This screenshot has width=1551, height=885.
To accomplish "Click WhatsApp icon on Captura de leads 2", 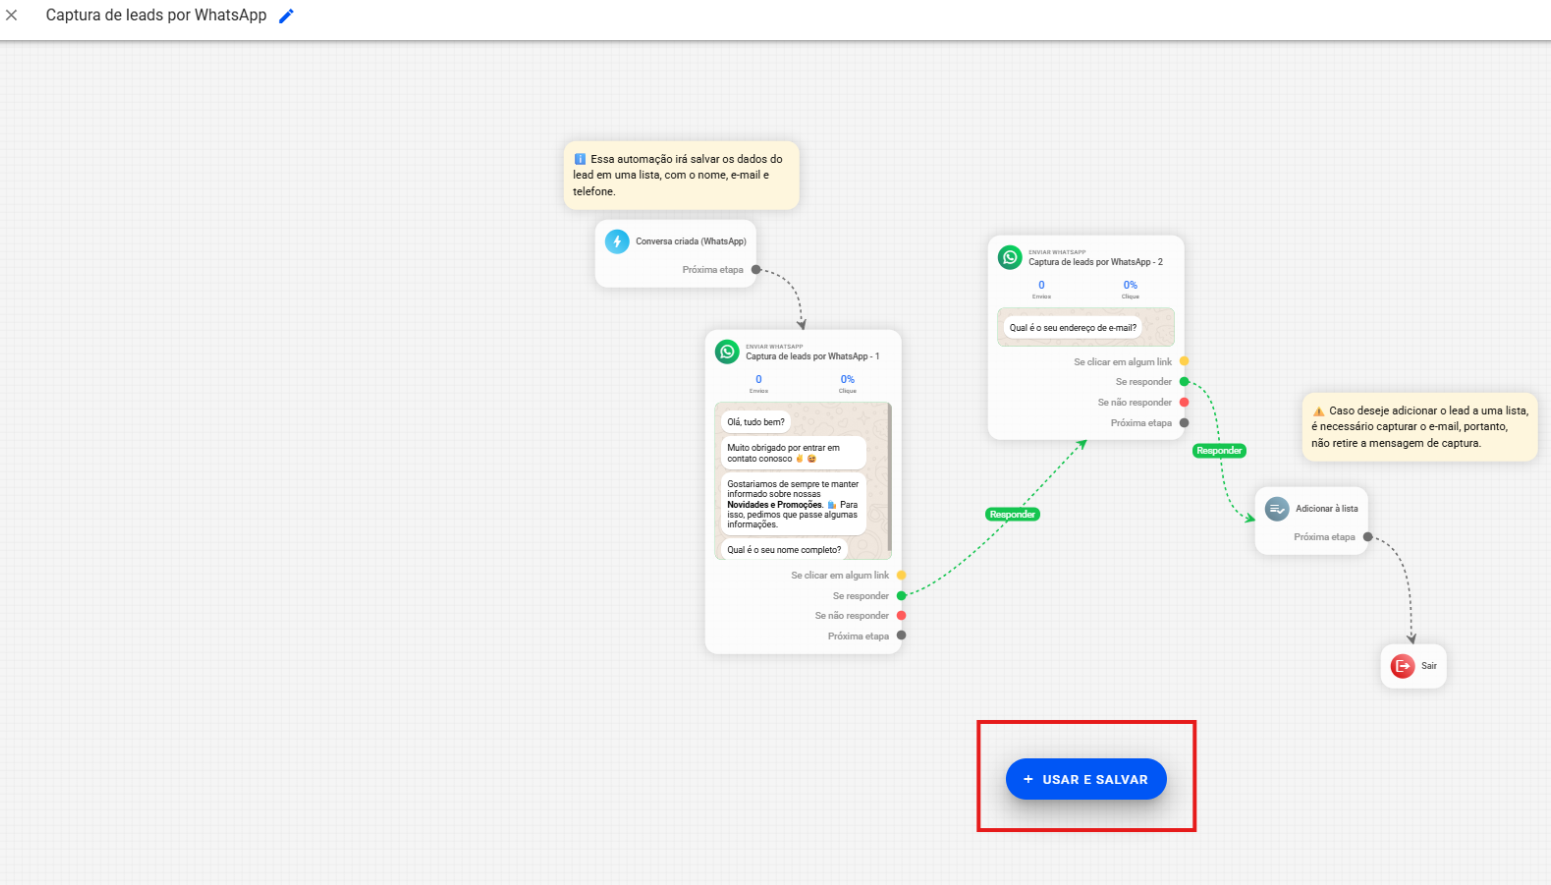I will (x=1010, y=258).
